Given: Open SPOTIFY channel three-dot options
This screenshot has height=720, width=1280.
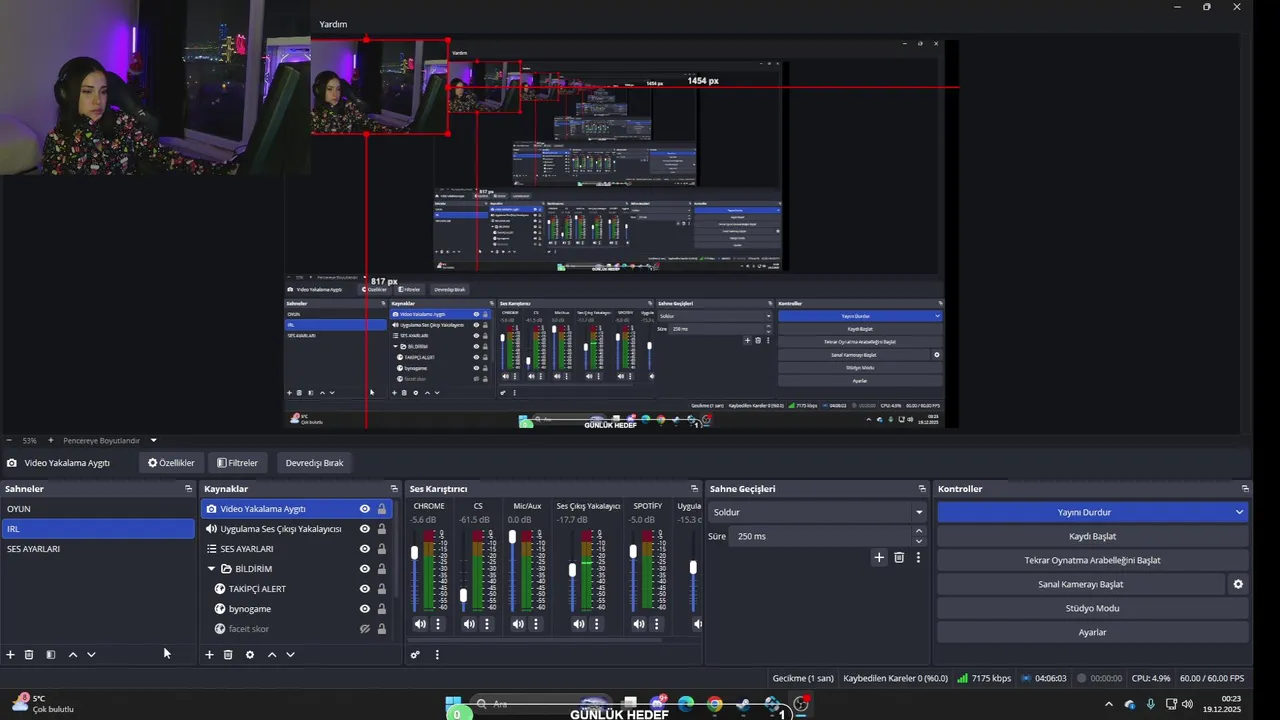Looking at the screenshot, I should click(657, 624).
